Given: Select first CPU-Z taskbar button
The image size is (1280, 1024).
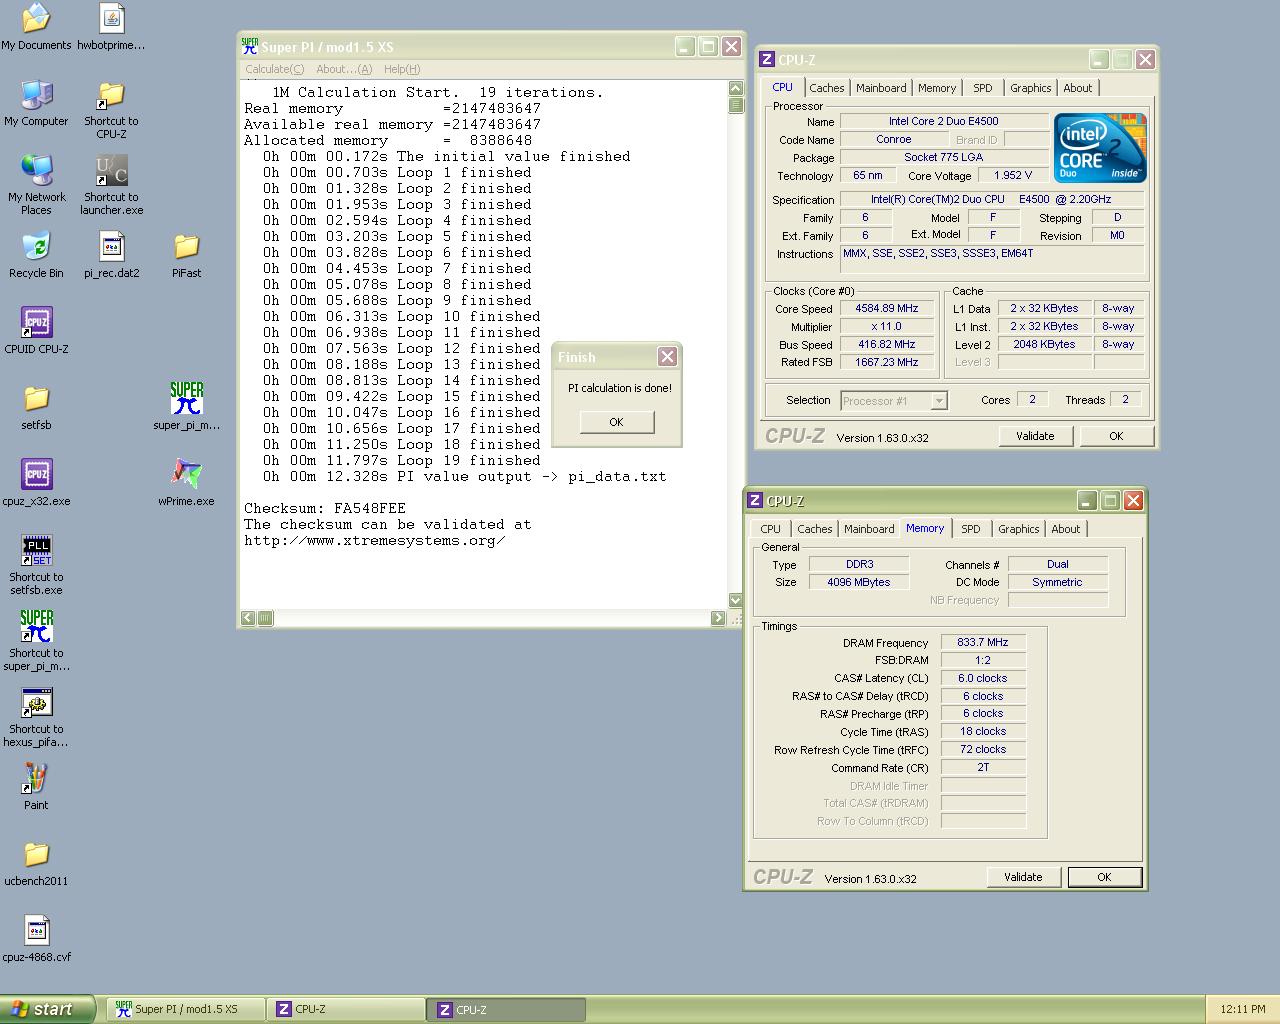Looking at the screenshot, I should (346, 1009).
